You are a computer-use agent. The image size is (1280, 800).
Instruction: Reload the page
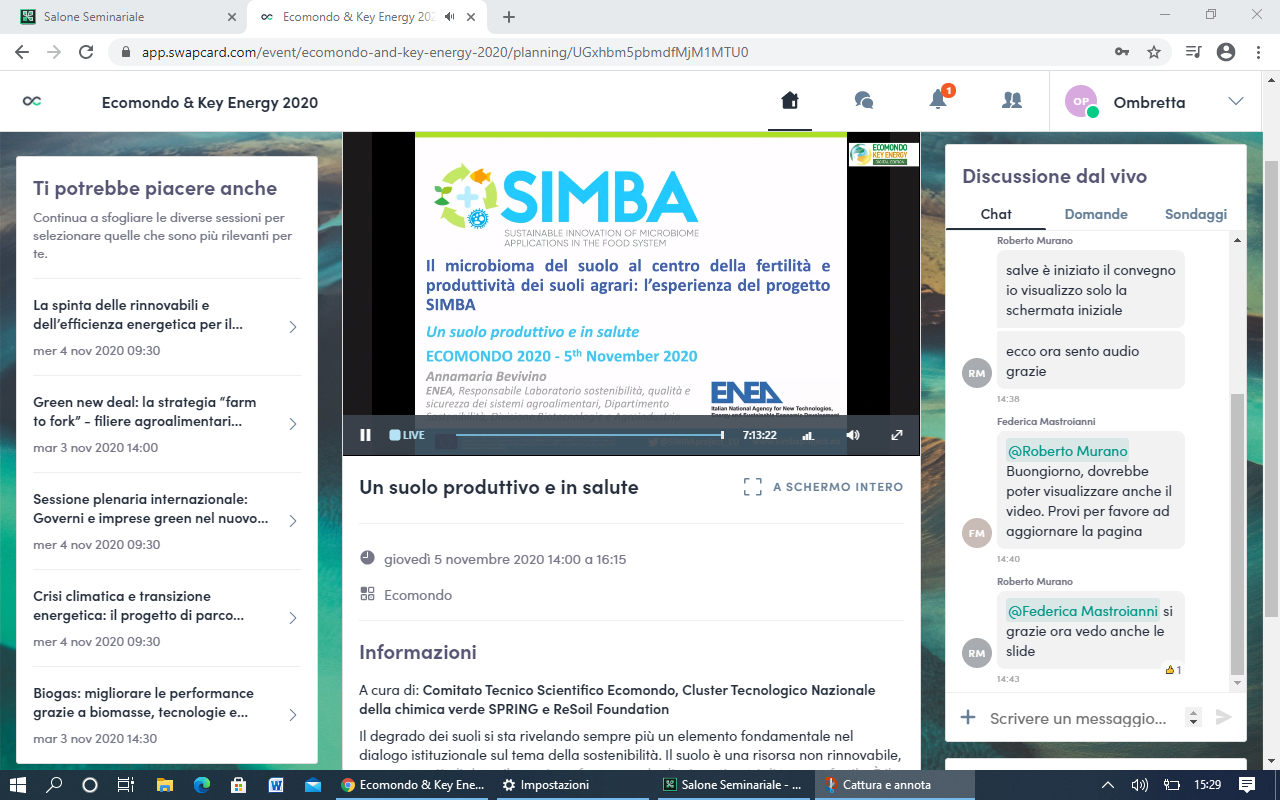point(86,52)
